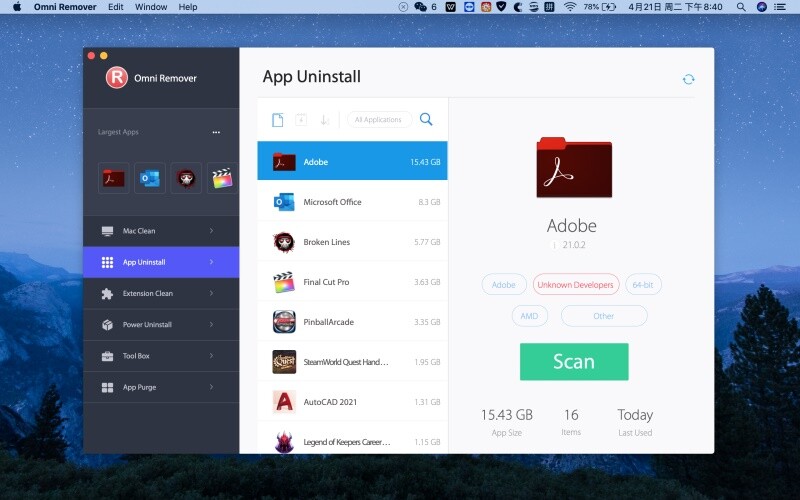The width and height of the screenshot is (800, 500).
Task: Click the 64-bit tag
Action: 643,285
